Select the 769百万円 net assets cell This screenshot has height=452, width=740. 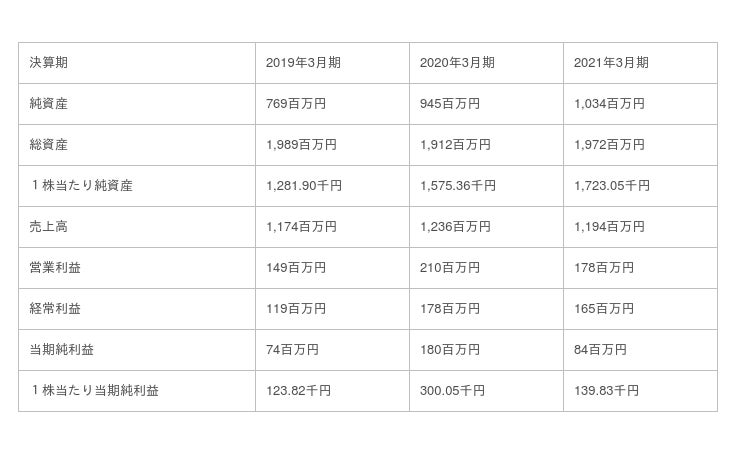296,104
